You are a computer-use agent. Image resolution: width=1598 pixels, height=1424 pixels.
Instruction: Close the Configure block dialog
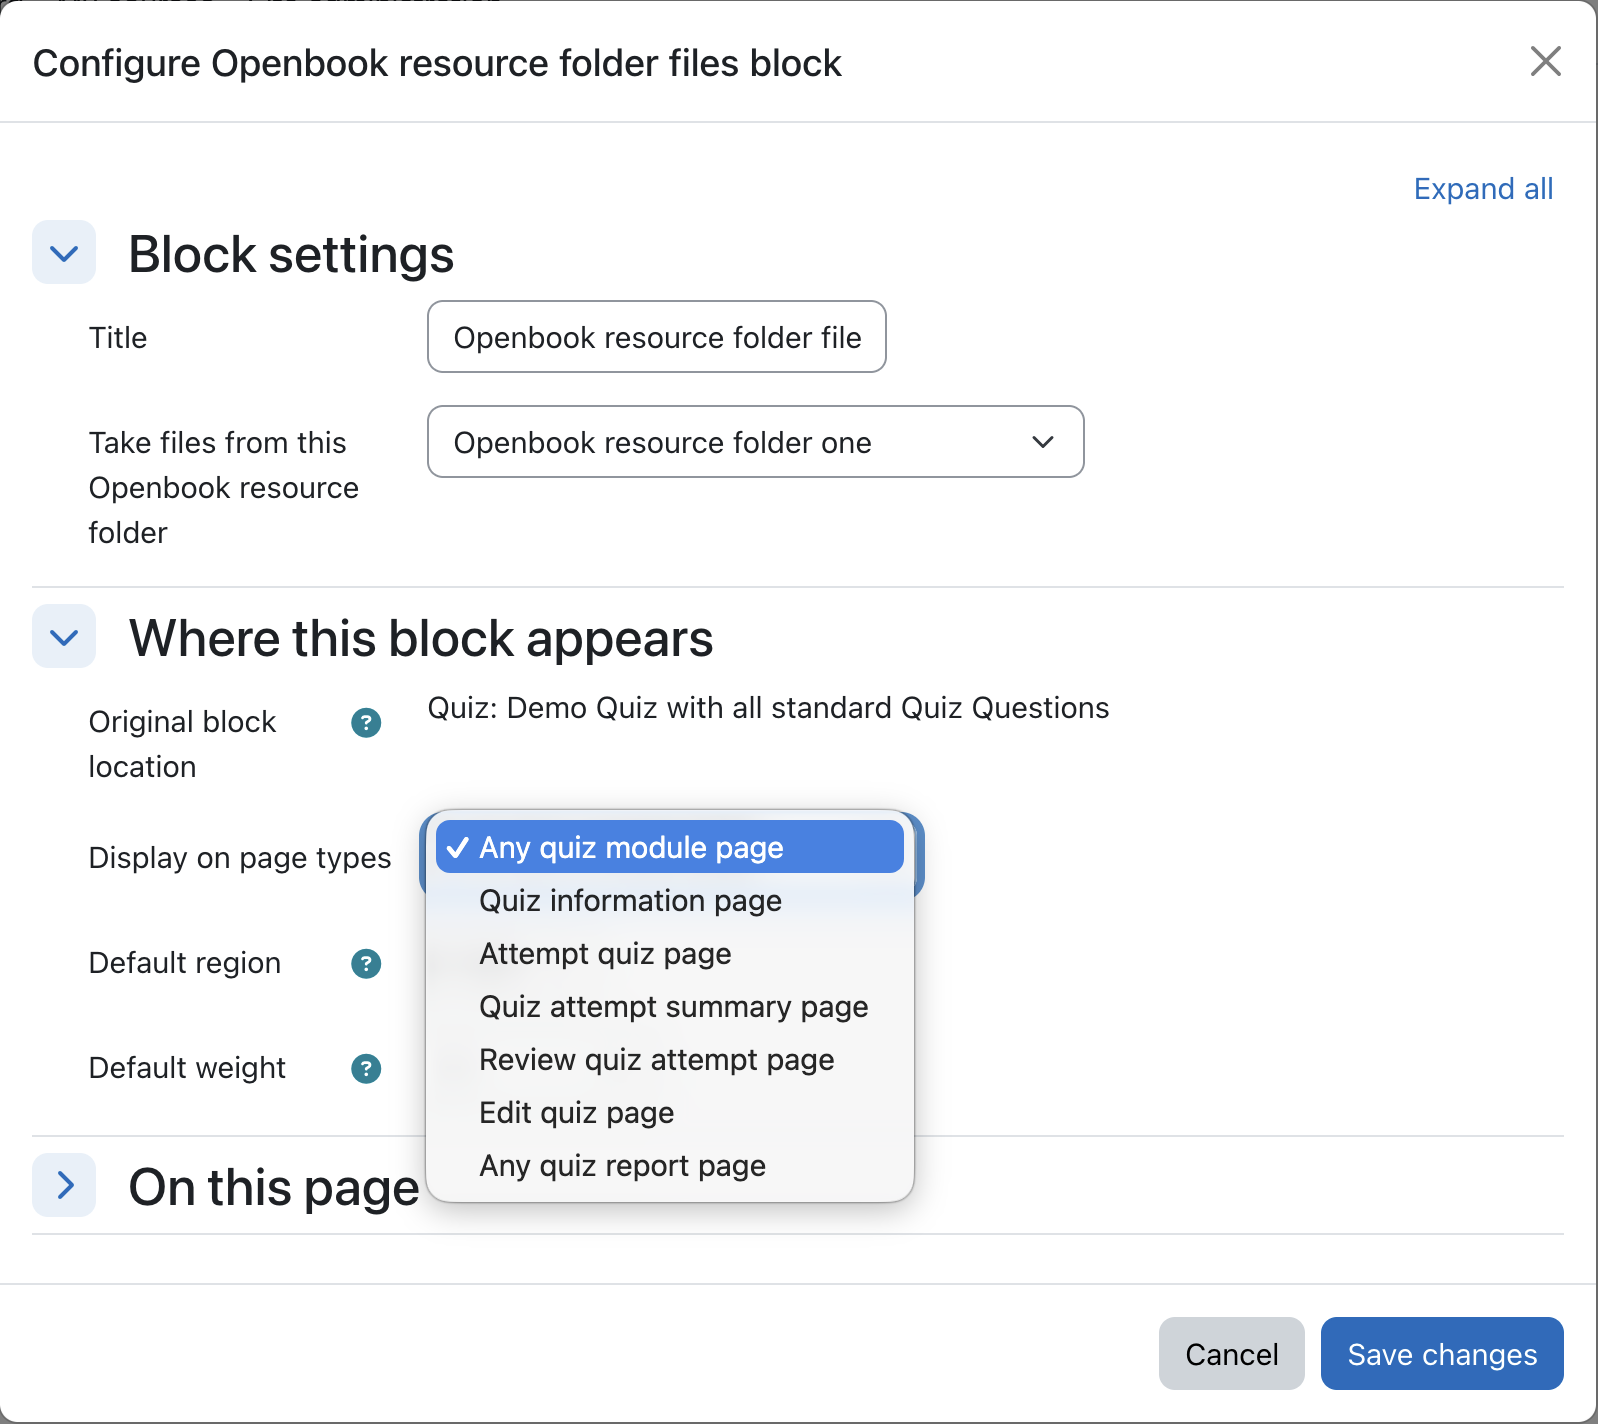click(1545, 61)
